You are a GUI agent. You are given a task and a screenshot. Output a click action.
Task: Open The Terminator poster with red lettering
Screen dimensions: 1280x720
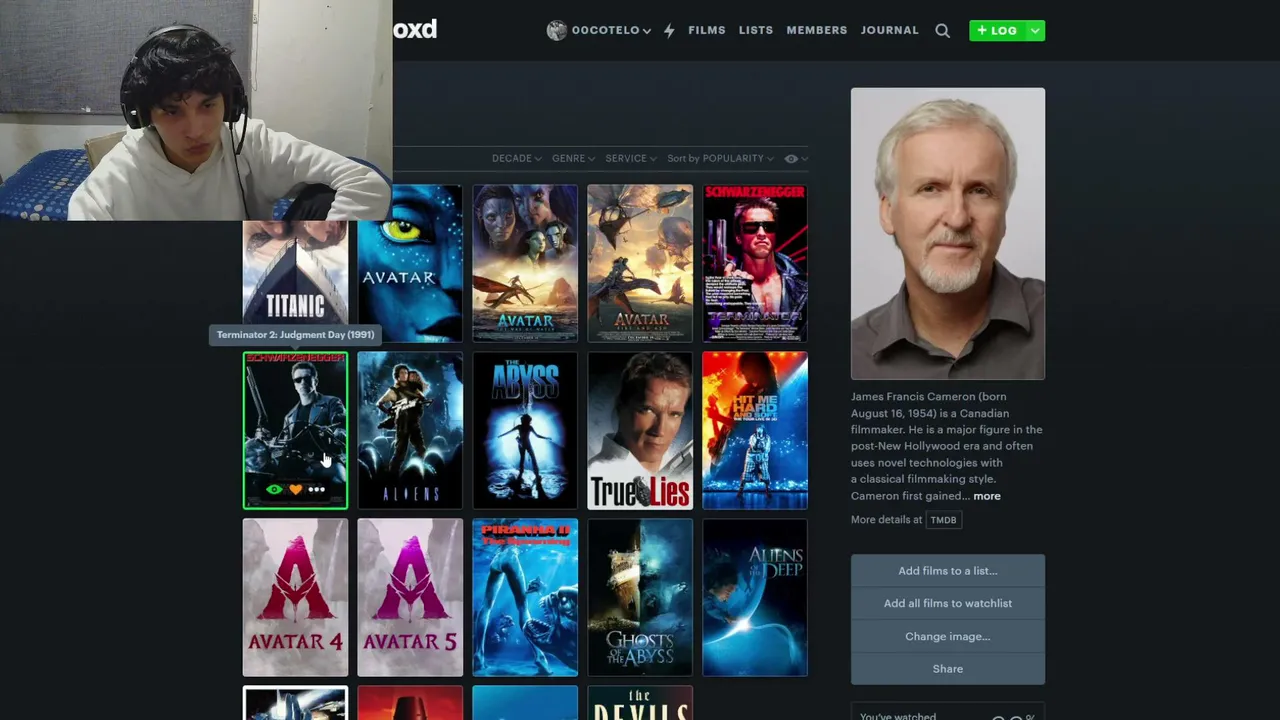[x=755, y=264]
